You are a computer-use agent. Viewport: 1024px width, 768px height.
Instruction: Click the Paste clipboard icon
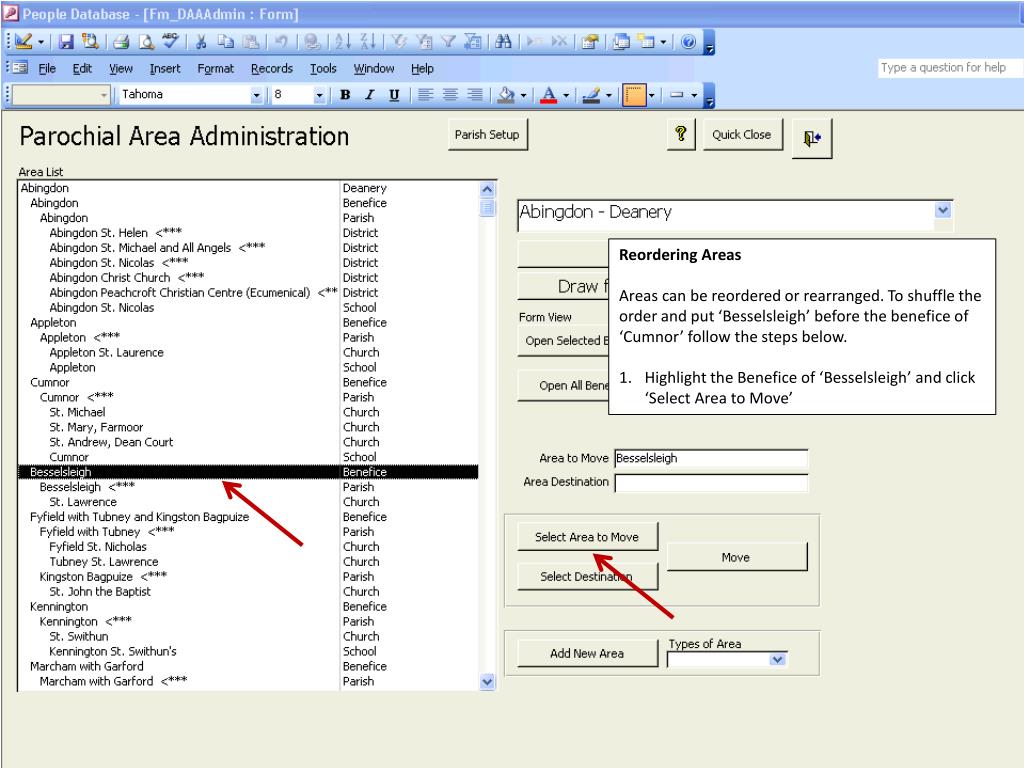pos(251,42)
